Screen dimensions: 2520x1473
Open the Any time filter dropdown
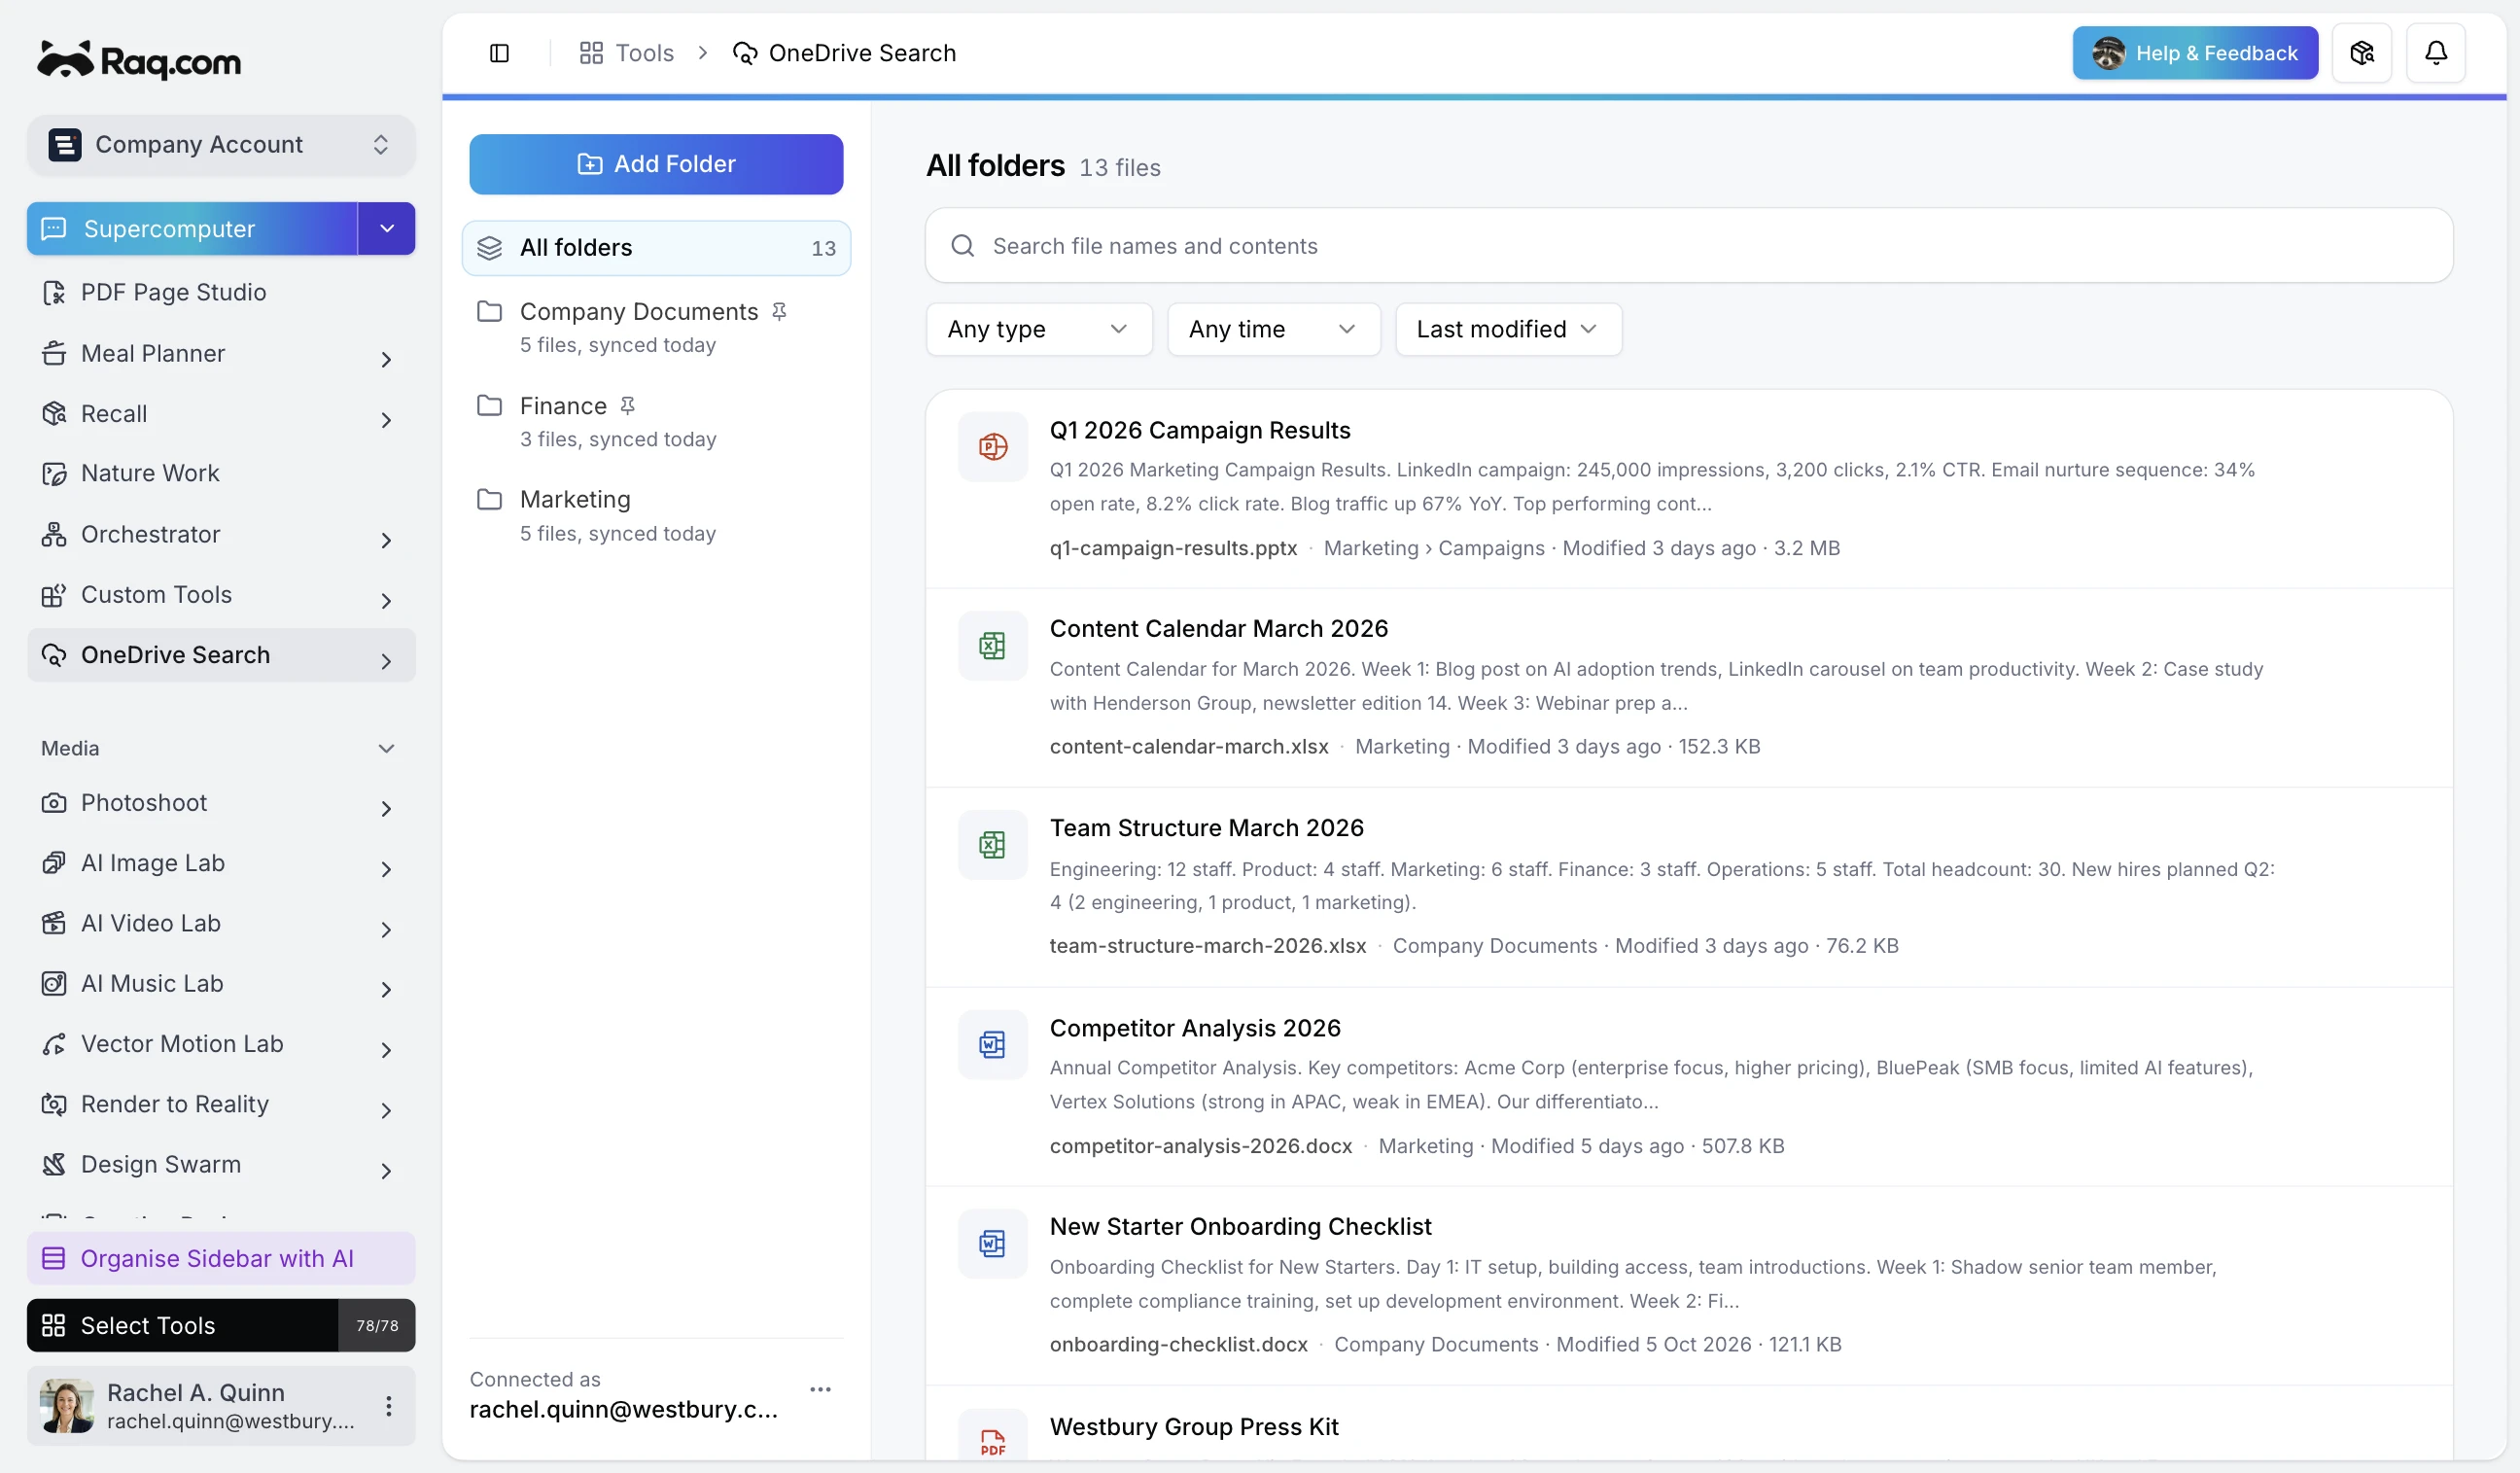1273,329
